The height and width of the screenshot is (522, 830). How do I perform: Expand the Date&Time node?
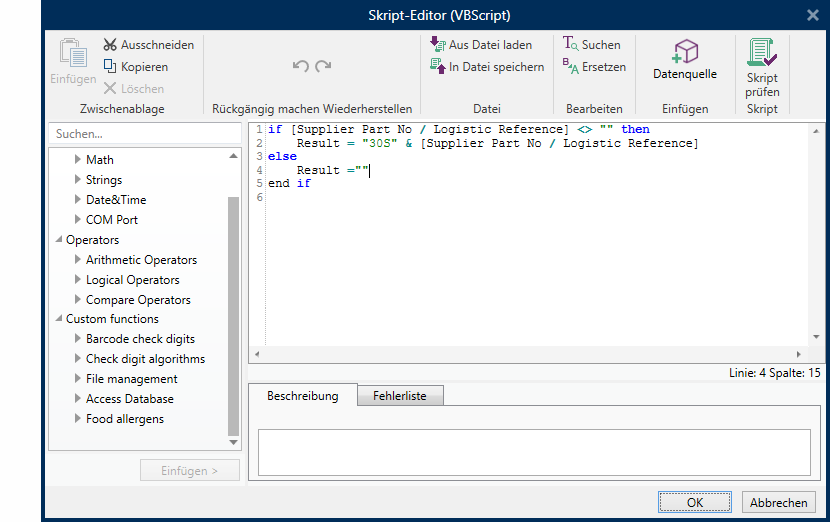pyautogui.click(x=78, y=199)
